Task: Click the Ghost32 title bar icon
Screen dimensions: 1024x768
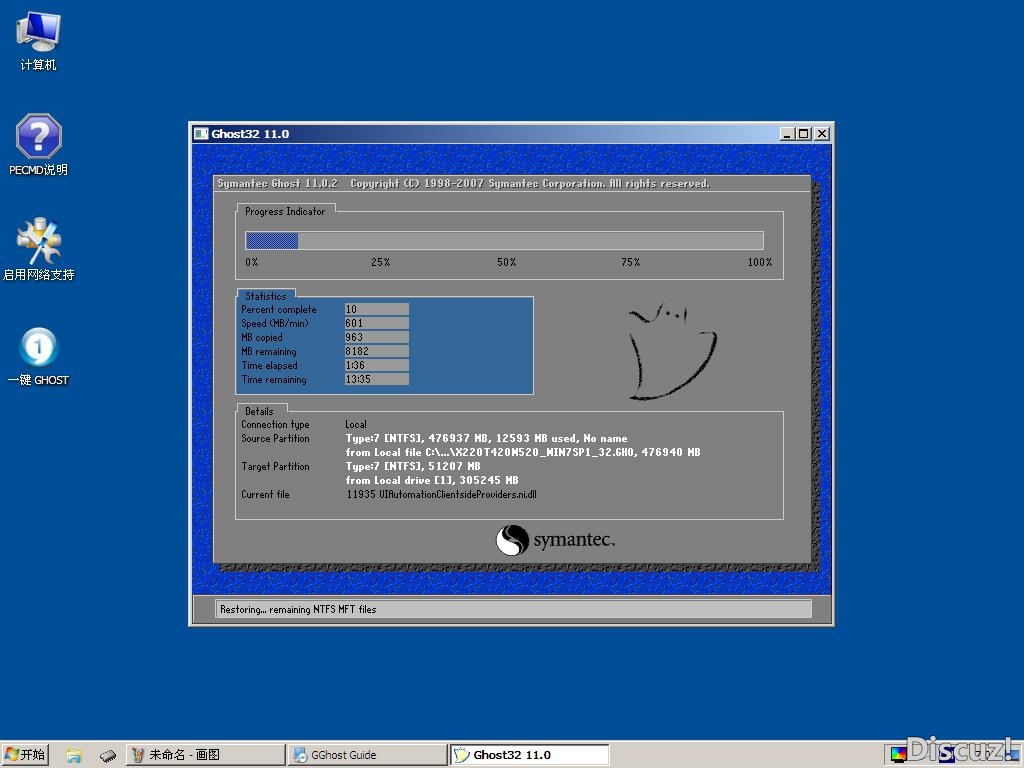Action: pyautogui.click(x=201, y=134)
